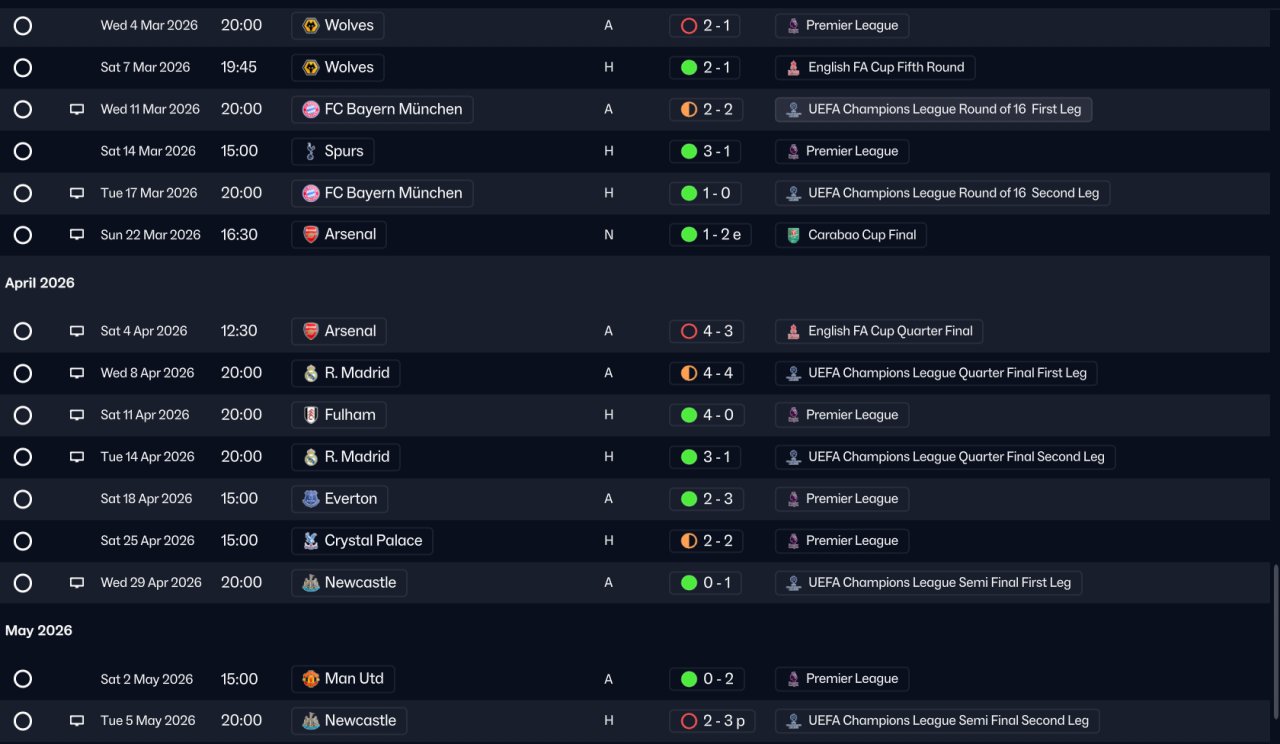Click the Man Utd club crest

click(311, 679)
